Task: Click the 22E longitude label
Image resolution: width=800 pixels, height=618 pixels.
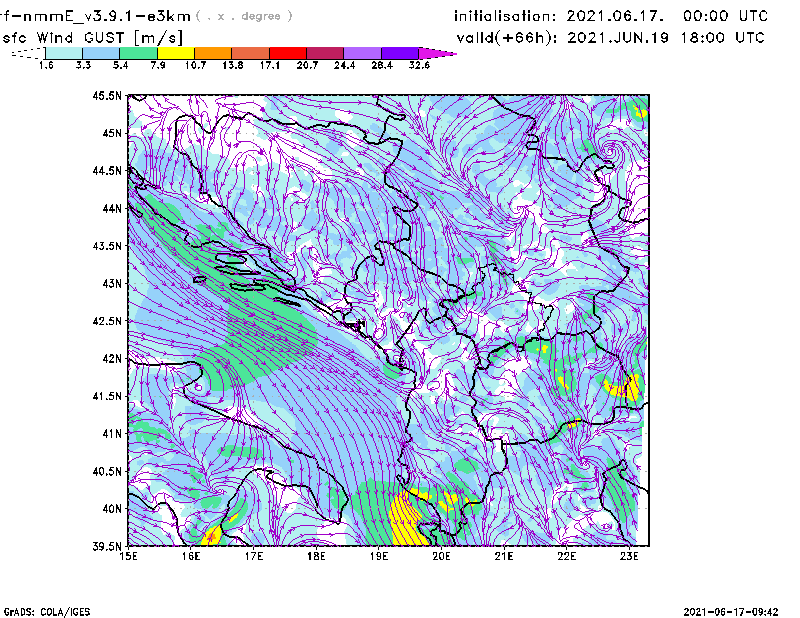Action: tap(566, 556)
